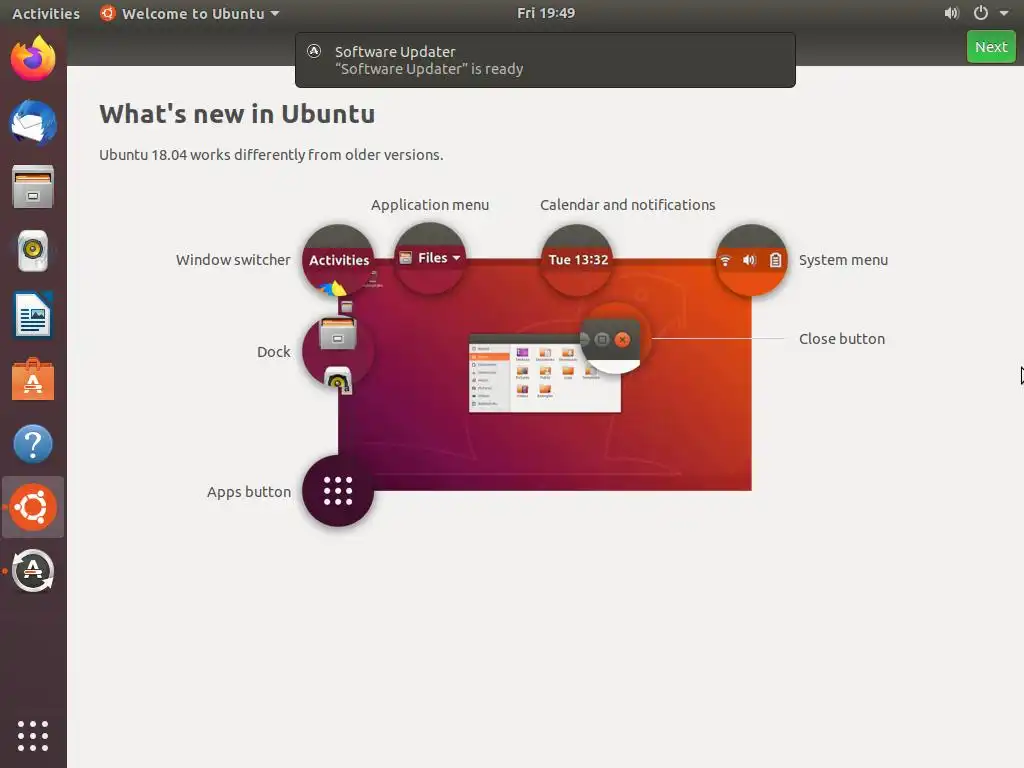Click the volume icon in top bar
The image size is (1024, 768).
[952, 13]
